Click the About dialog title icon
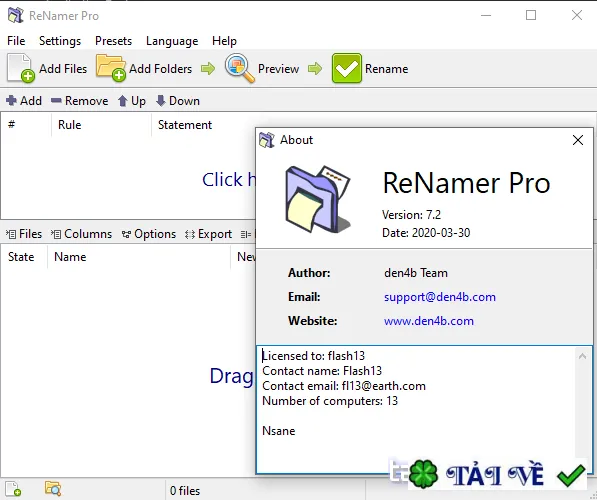The width and height of the screenshot is (597, 500). (x=267, y=140)
